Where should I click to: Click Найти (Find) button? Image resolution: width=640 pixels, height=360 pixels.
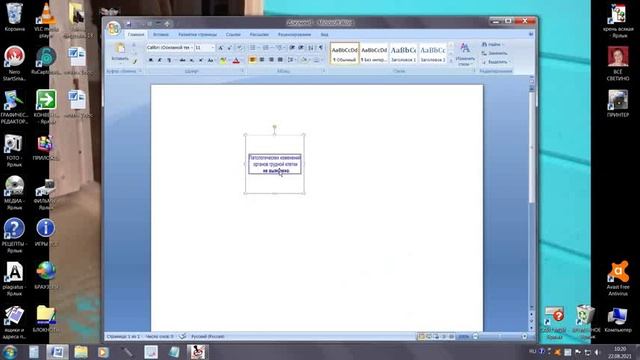(493, 44)
